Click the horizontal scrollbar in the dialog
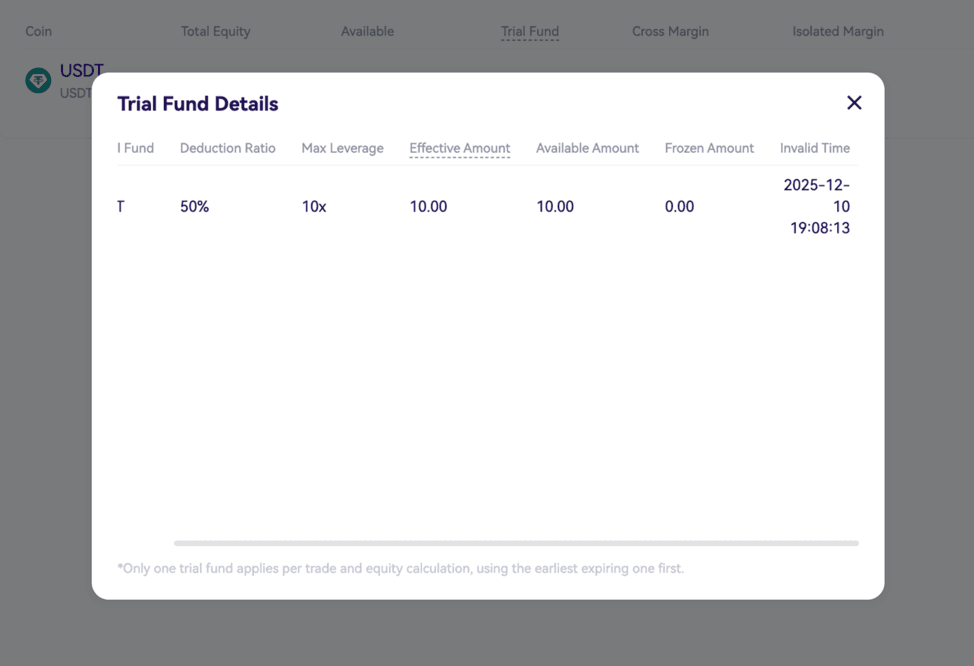Screen dimensions: 974x666 (x=516, y=543)
